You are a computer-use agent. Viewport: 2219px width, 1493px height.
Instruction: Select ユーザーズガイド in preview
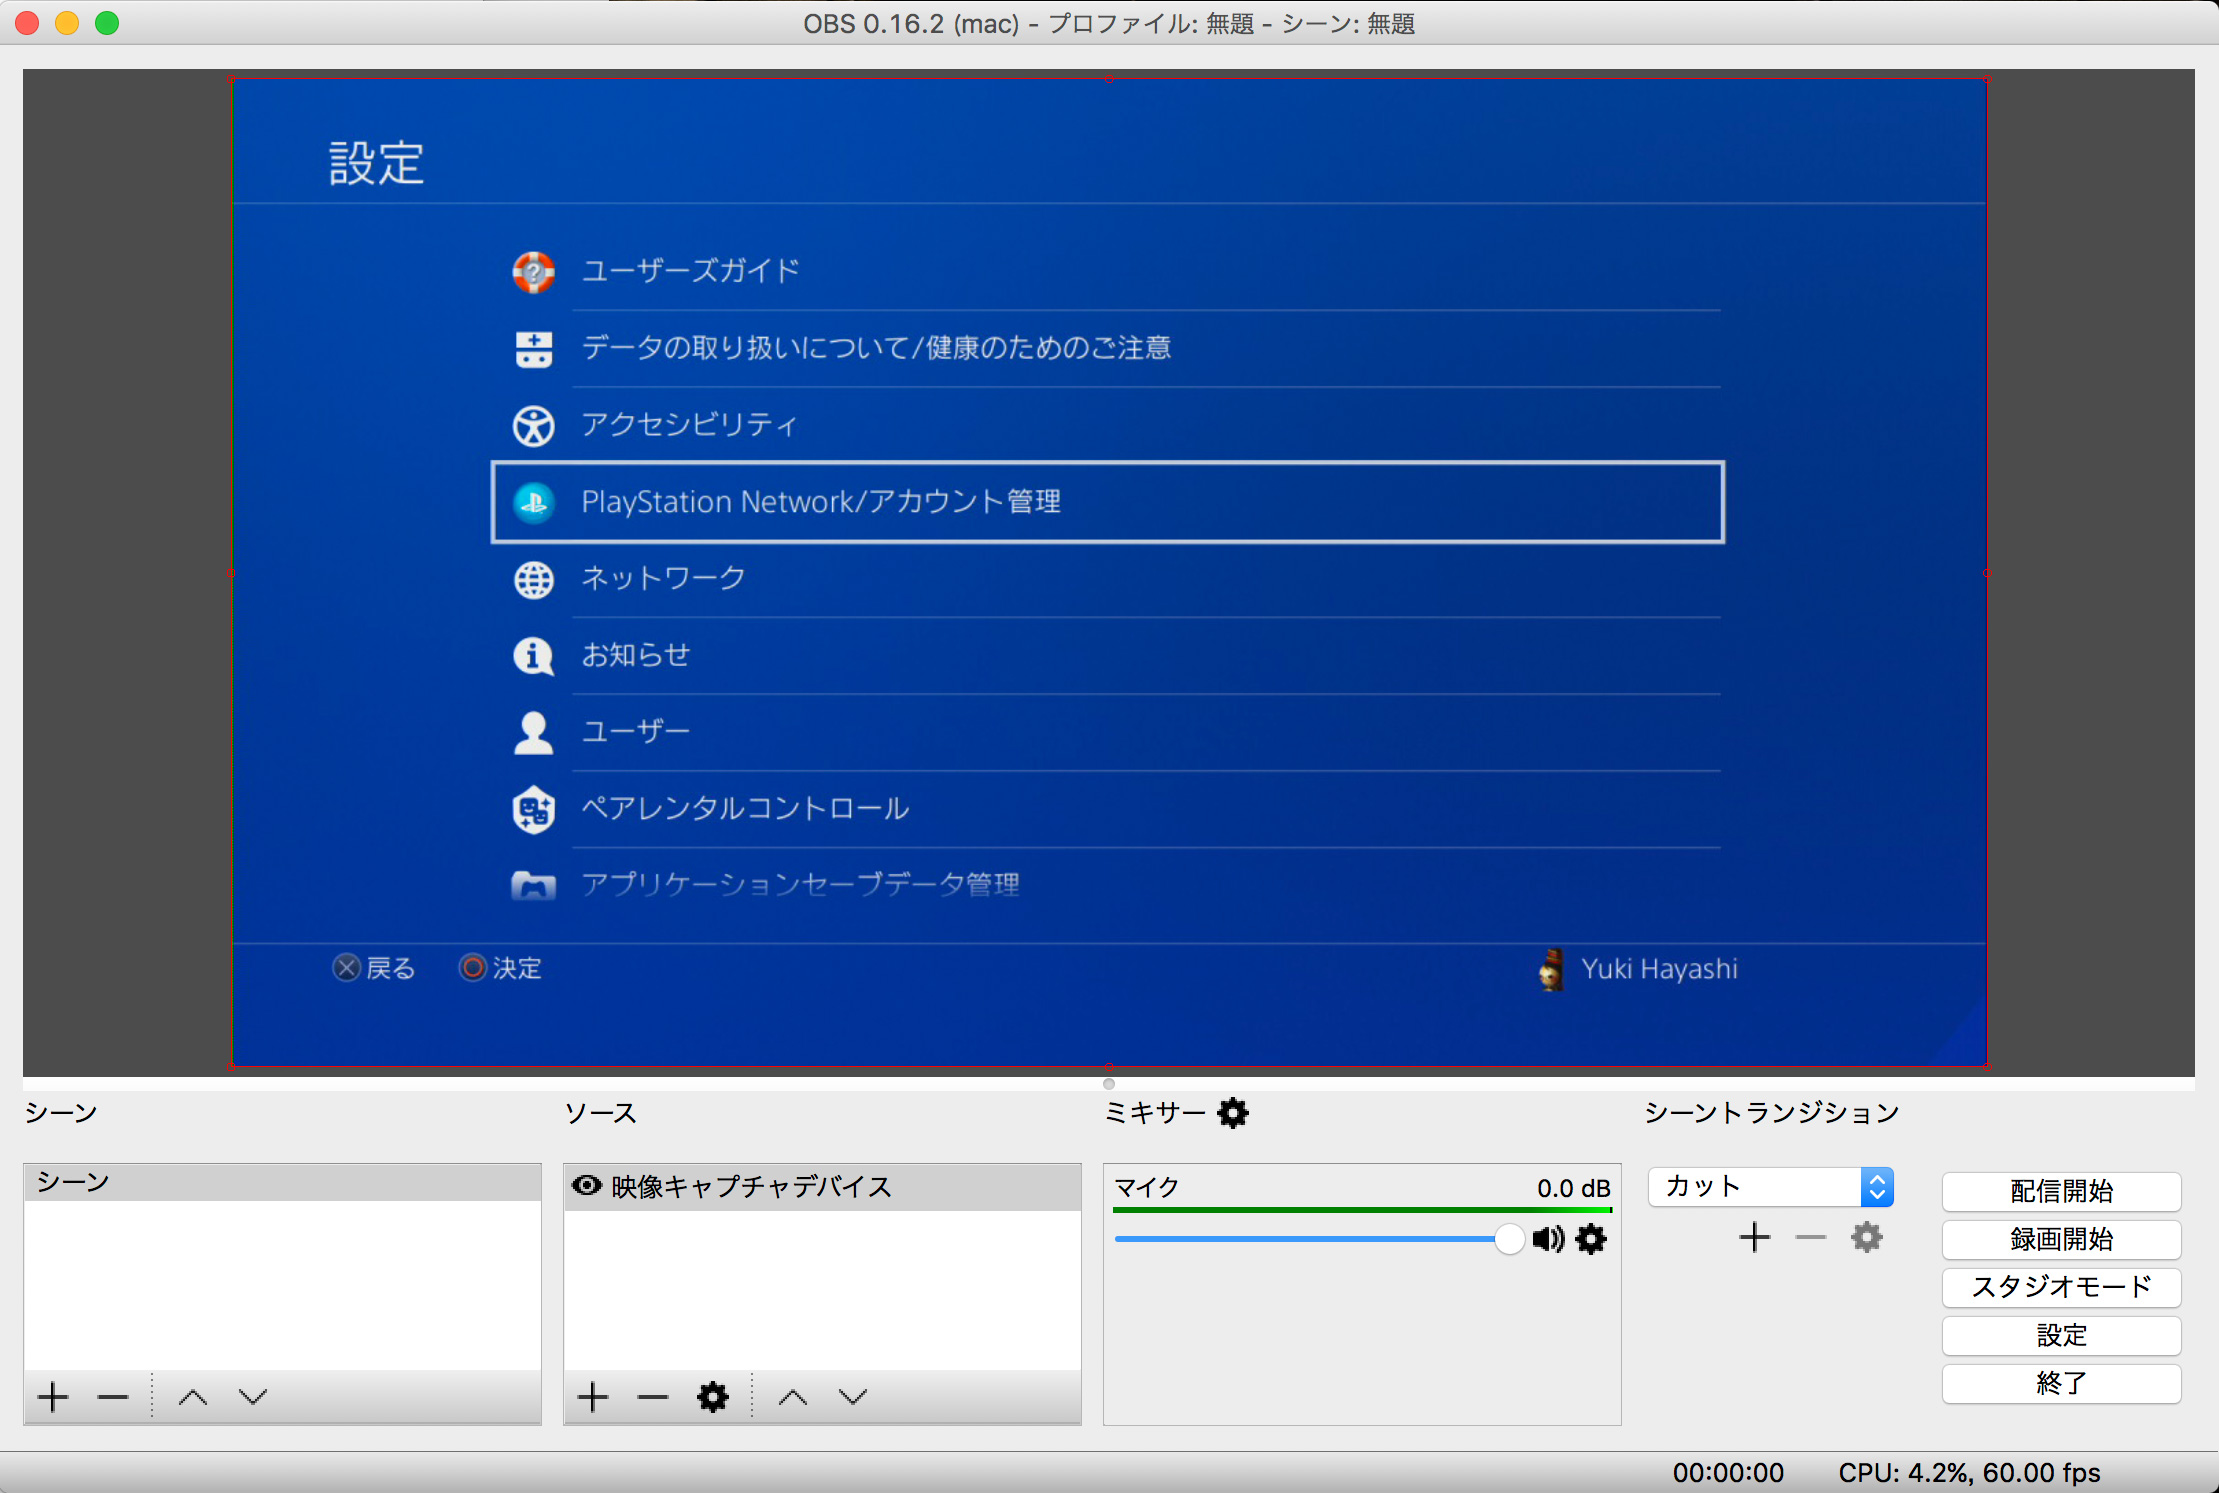1106,271
